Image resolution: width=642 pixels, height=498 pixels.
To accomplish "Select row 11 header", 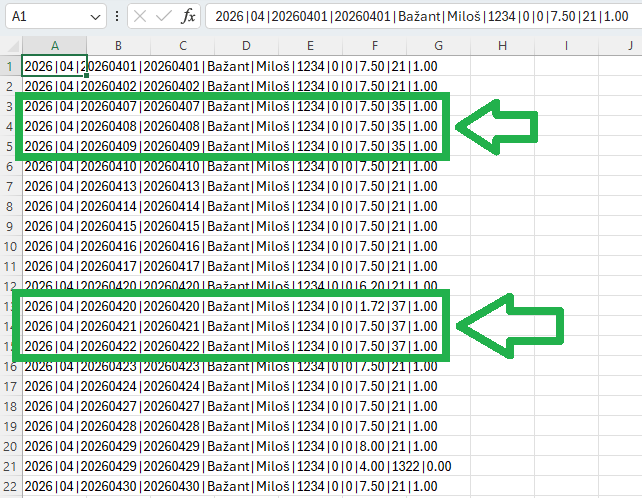I will (x=11, y=267).
